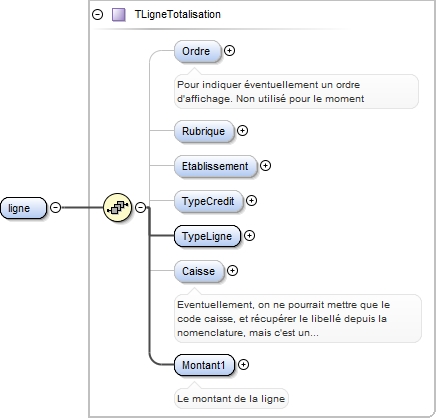Click the TLigneTotalisation type label
Image resolution: width=437 pixels, height=419 pixels.
click(x=178, y=15)
